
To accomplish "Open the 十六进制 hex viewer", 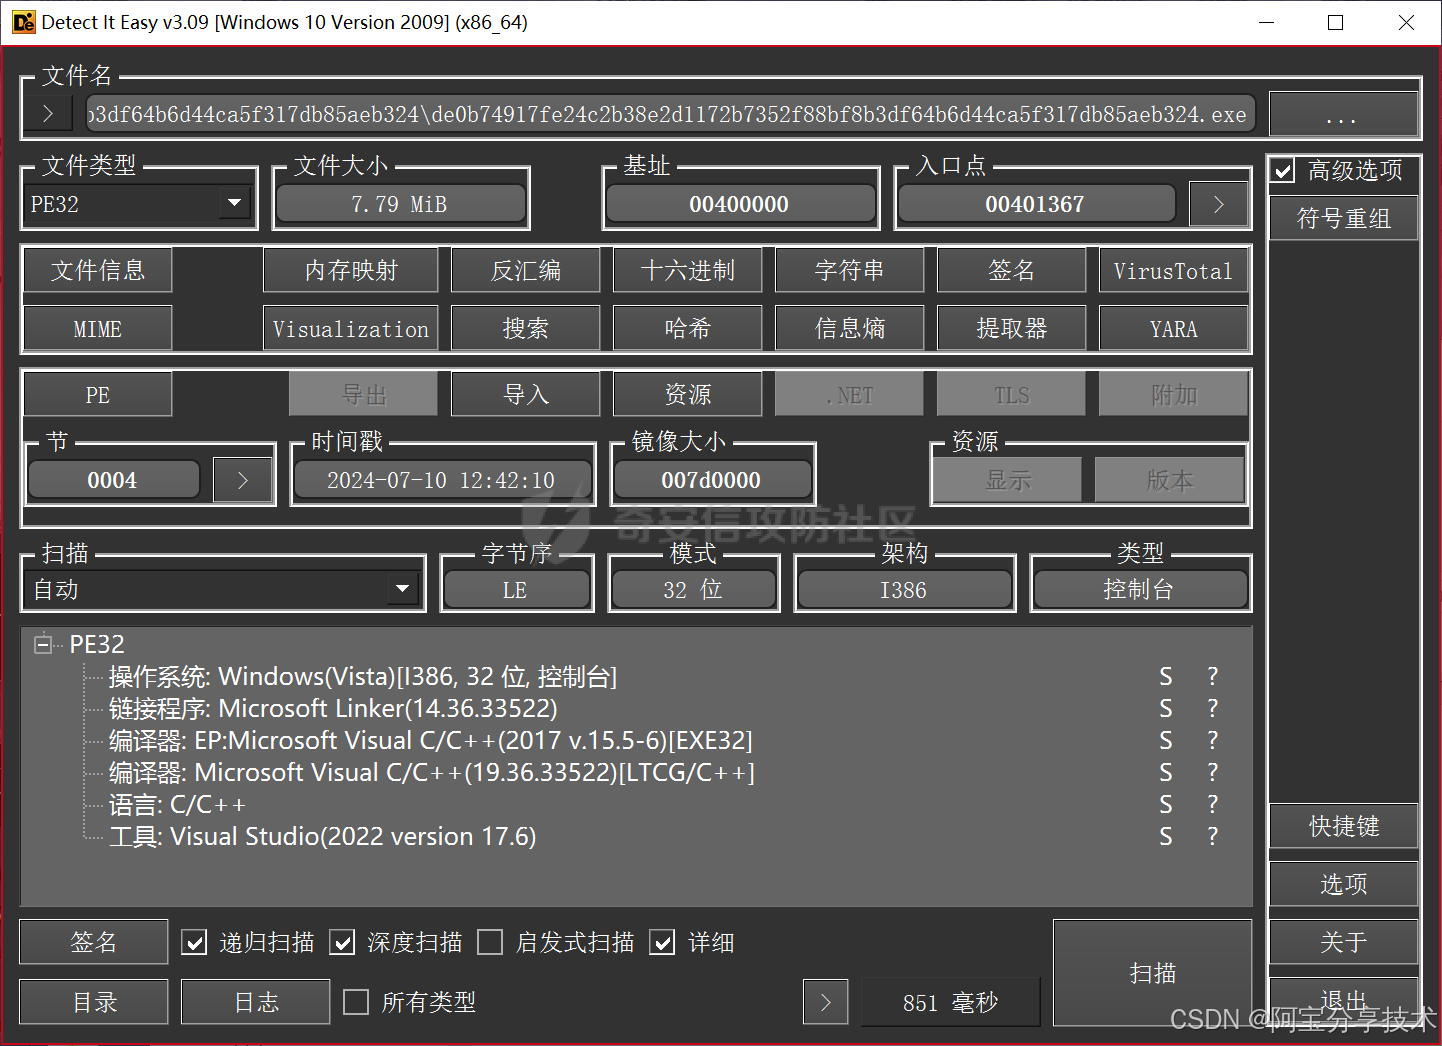I will point(688,270).
